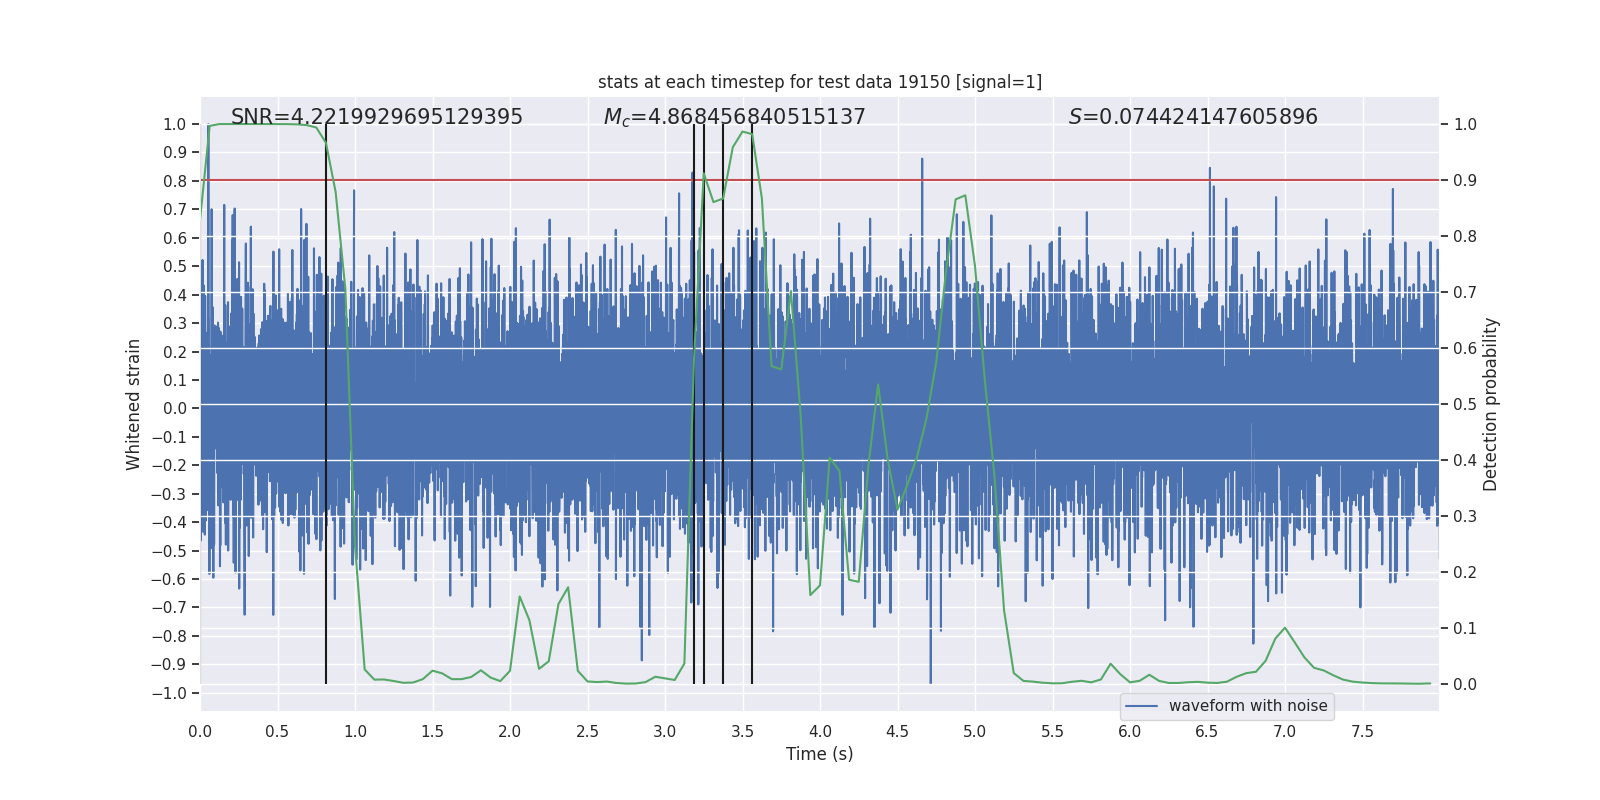The width and height of the screenshot is (1600, 800).
Task: Click the 'Whitened strain' y-axis label
Action: (x=134, y=404)
